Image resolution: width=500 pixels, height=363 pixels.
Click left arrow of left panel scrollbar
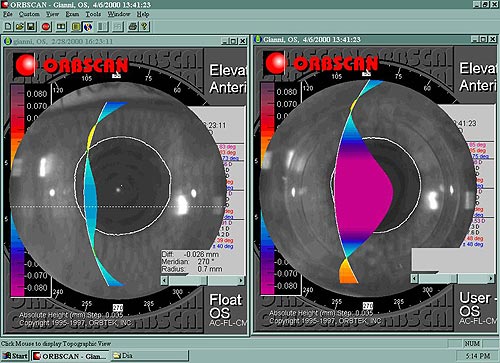click(164, 281)
